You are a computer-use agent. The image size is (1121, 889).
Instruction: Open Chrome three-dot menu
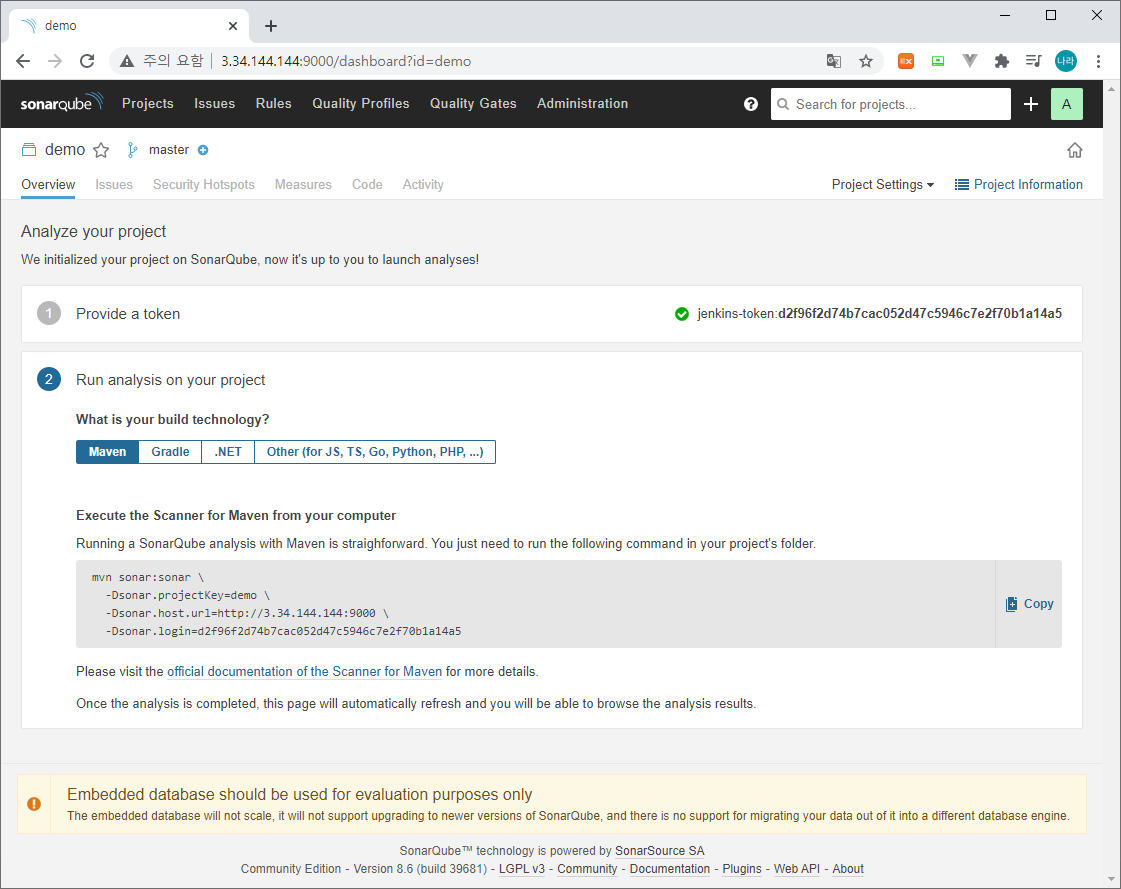pos(1098,61)
